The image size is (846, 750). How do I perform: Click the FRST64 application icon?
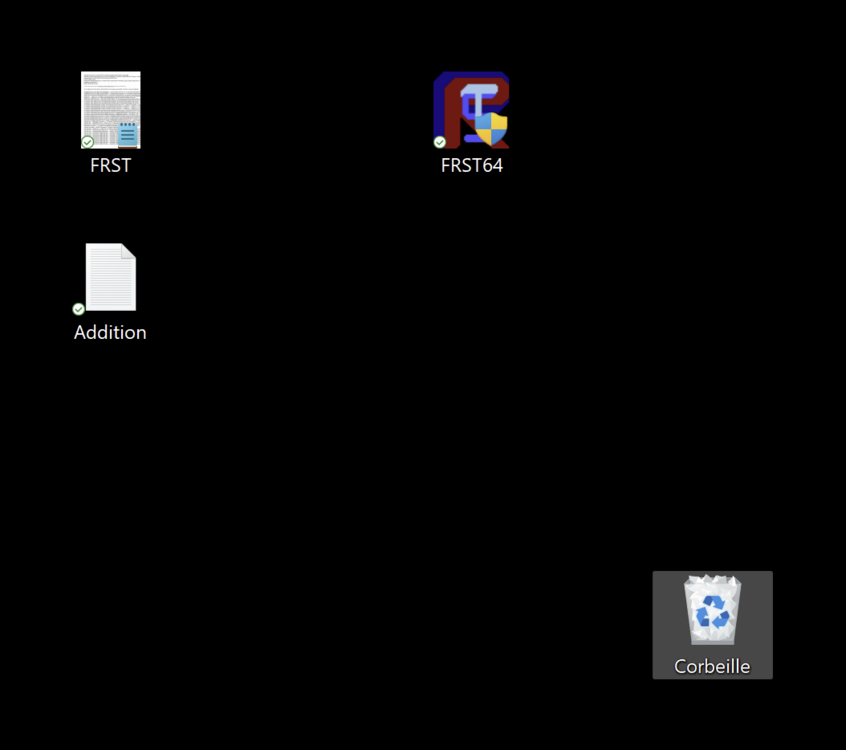[x=471, y=109]
